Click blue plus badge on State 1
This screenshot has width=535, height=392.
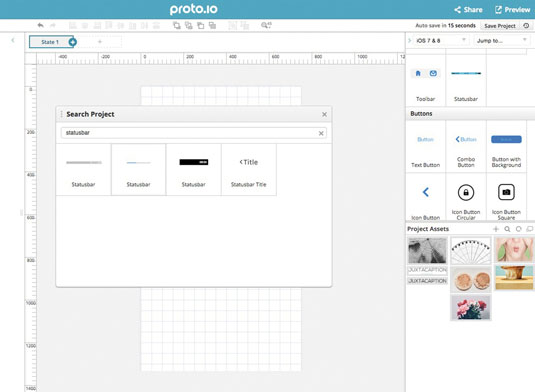pyautogui.click(x=73, y=42)
